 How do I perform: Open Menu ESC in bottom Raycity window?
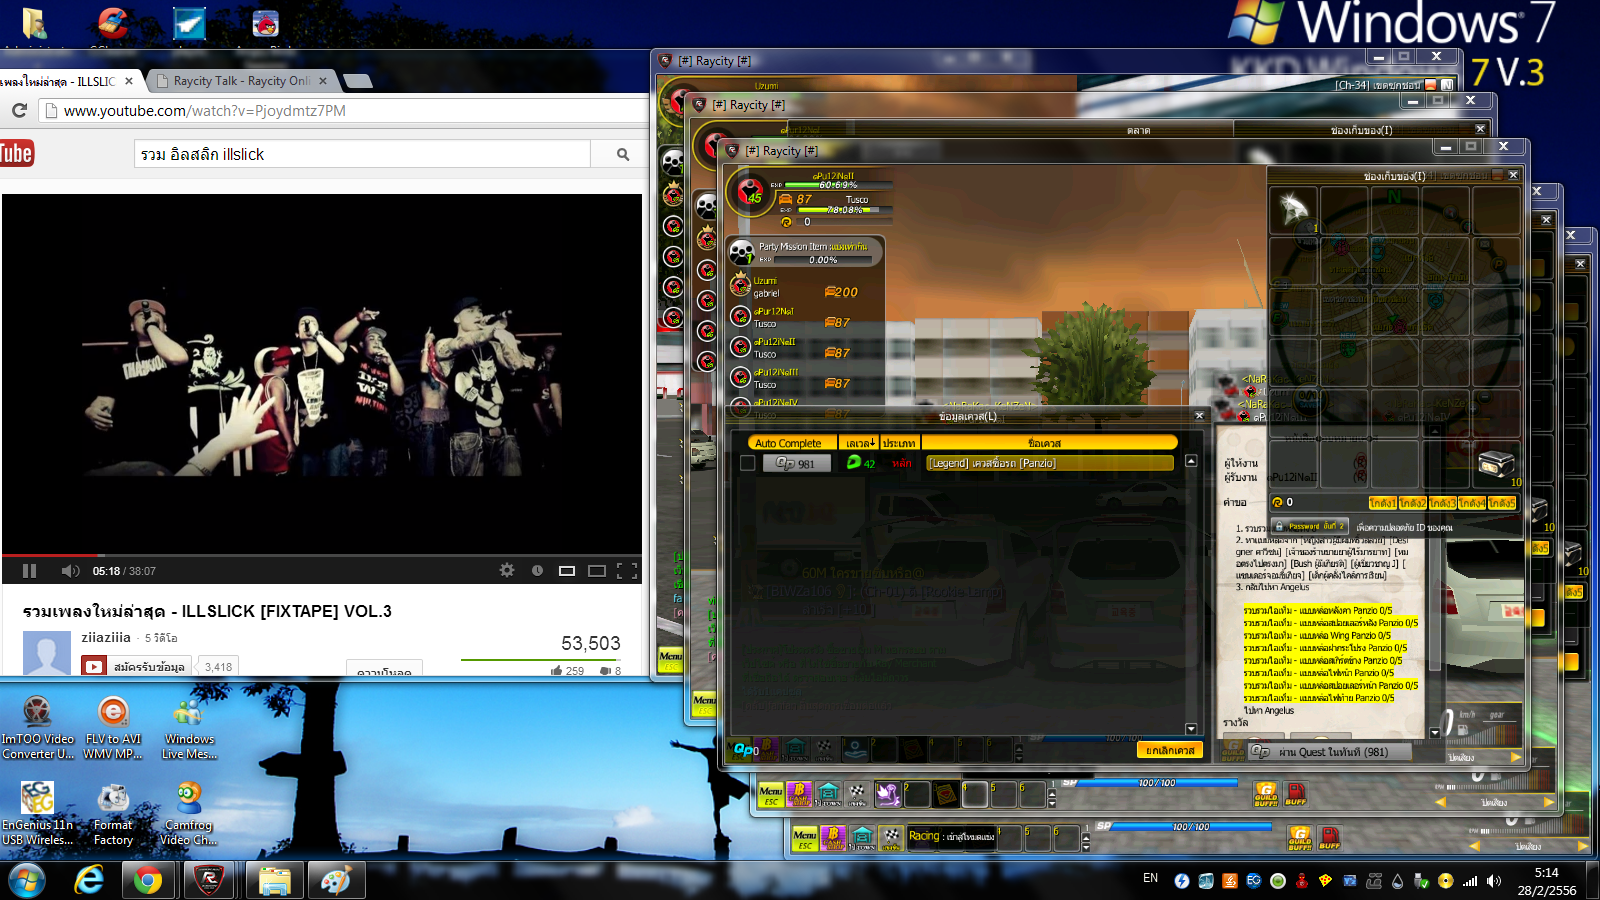tap(805, 839)
